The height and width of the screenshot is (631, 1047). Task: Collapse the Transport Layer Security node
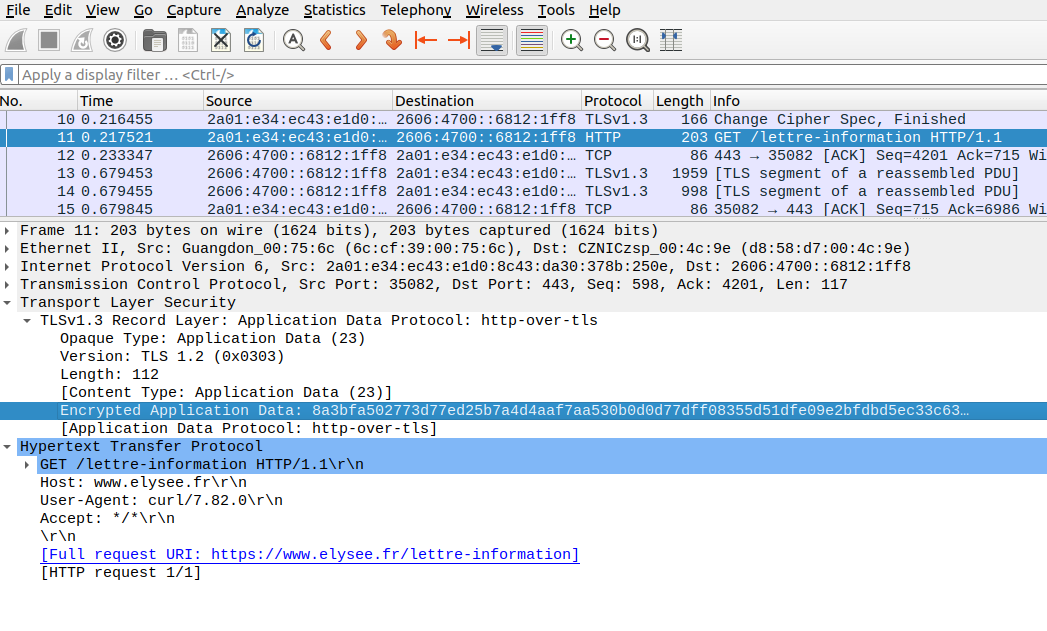click(7, 302)
